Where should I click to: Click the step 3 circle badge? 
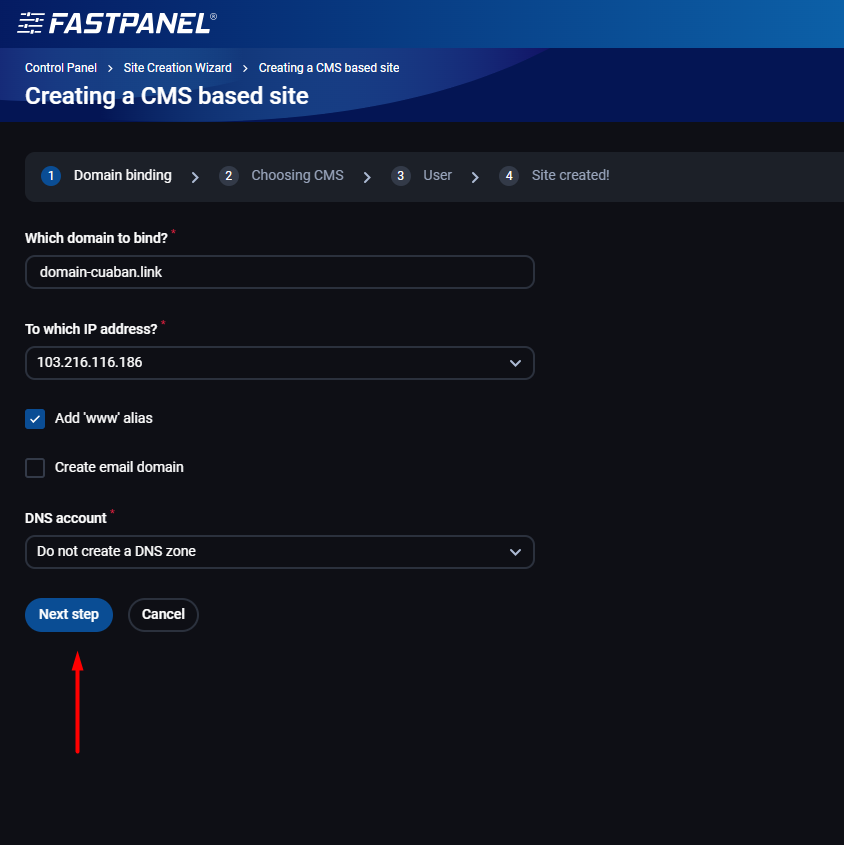pyautogui.click(x=400, y=176)
